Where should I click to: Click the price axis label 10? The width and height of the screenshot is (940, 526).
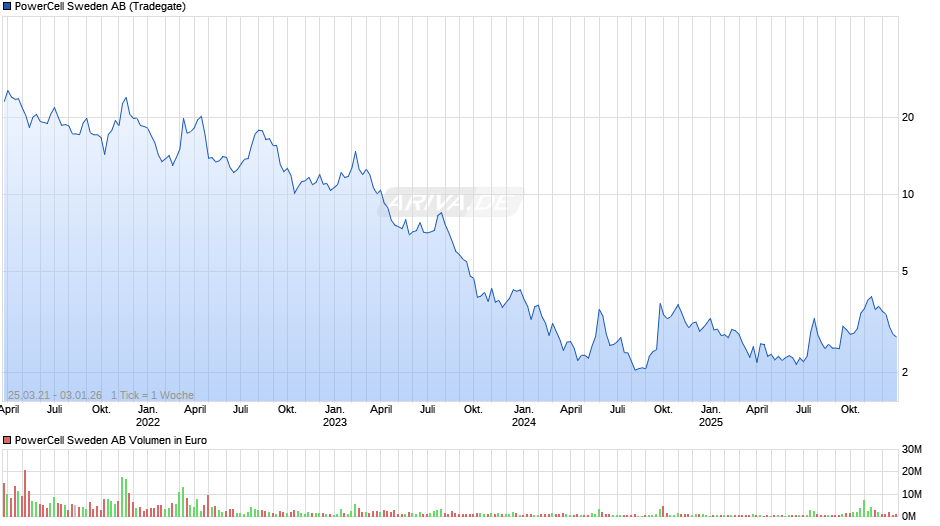[x=908, y=194]
